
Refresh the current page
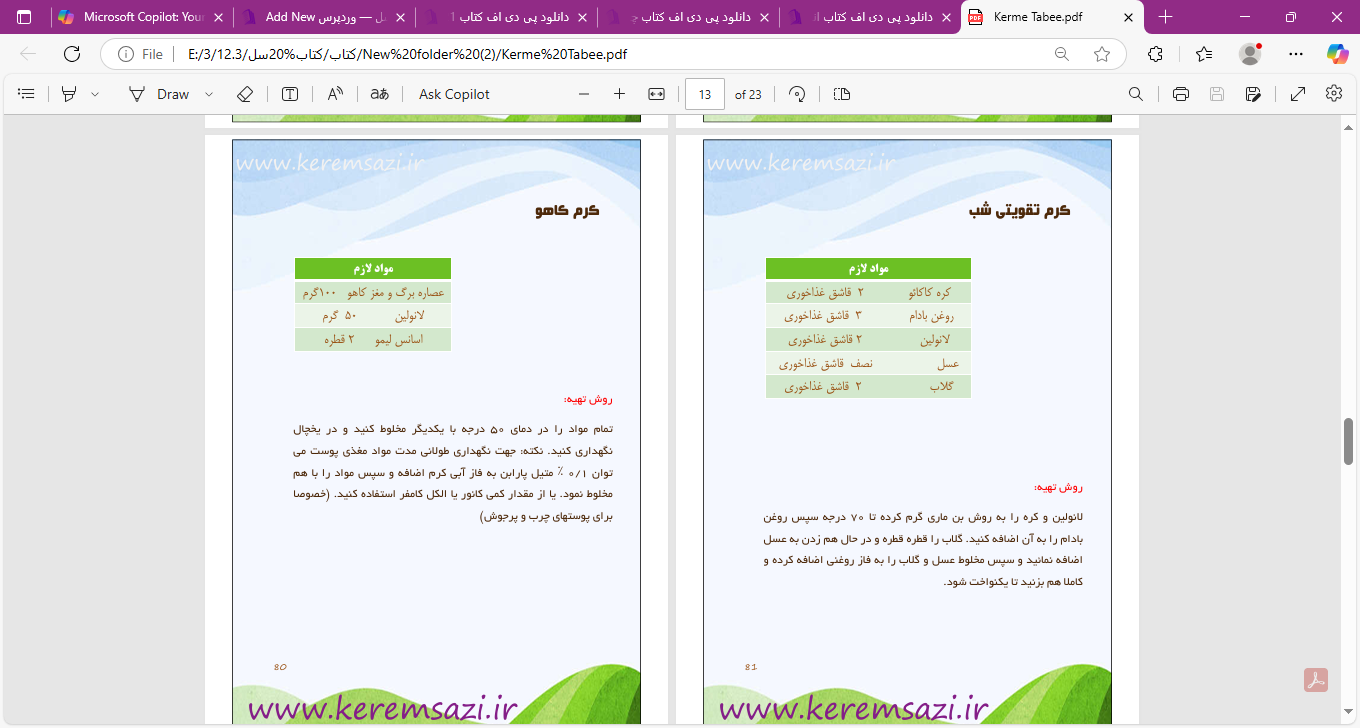tap(72, 54)
